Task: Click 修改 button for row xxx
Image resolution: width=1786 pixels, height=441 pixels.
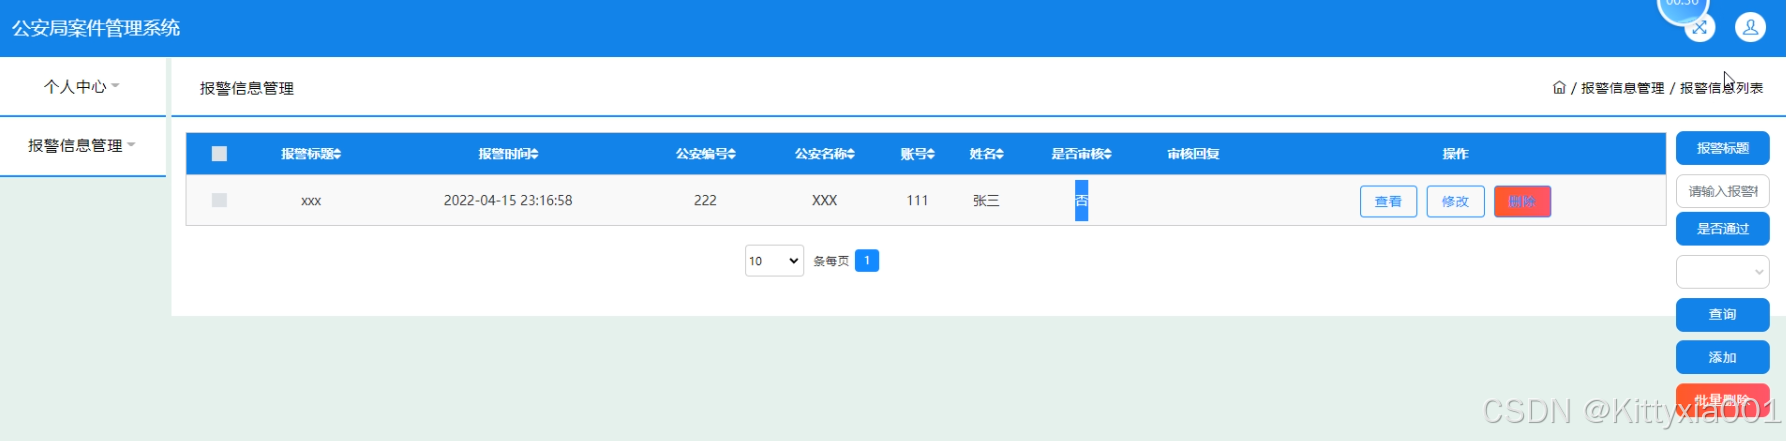Action: pos(1455,201)
